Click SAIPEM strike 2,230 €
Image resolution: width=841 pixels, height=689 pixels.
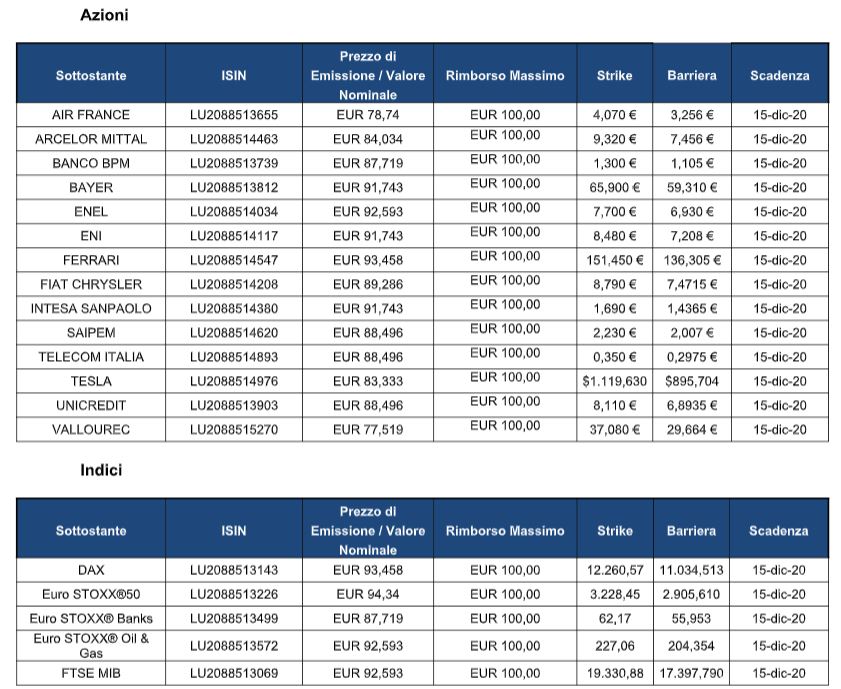615,332
